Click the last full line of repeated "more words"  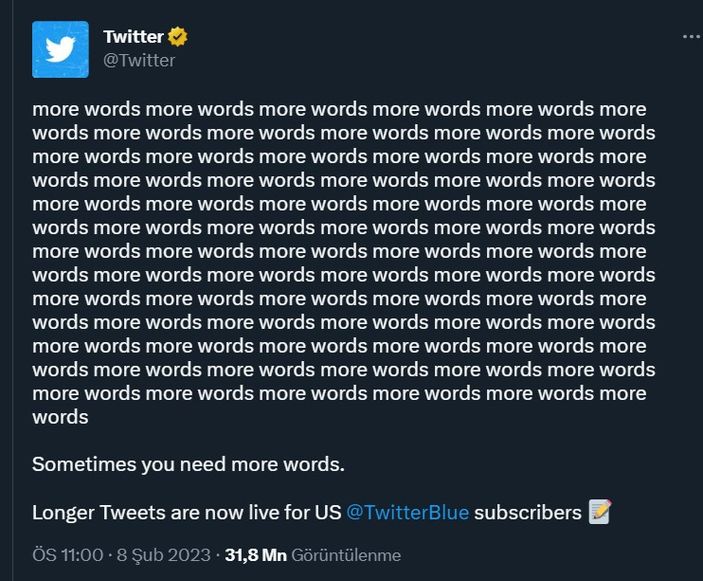tap(339, 393)
